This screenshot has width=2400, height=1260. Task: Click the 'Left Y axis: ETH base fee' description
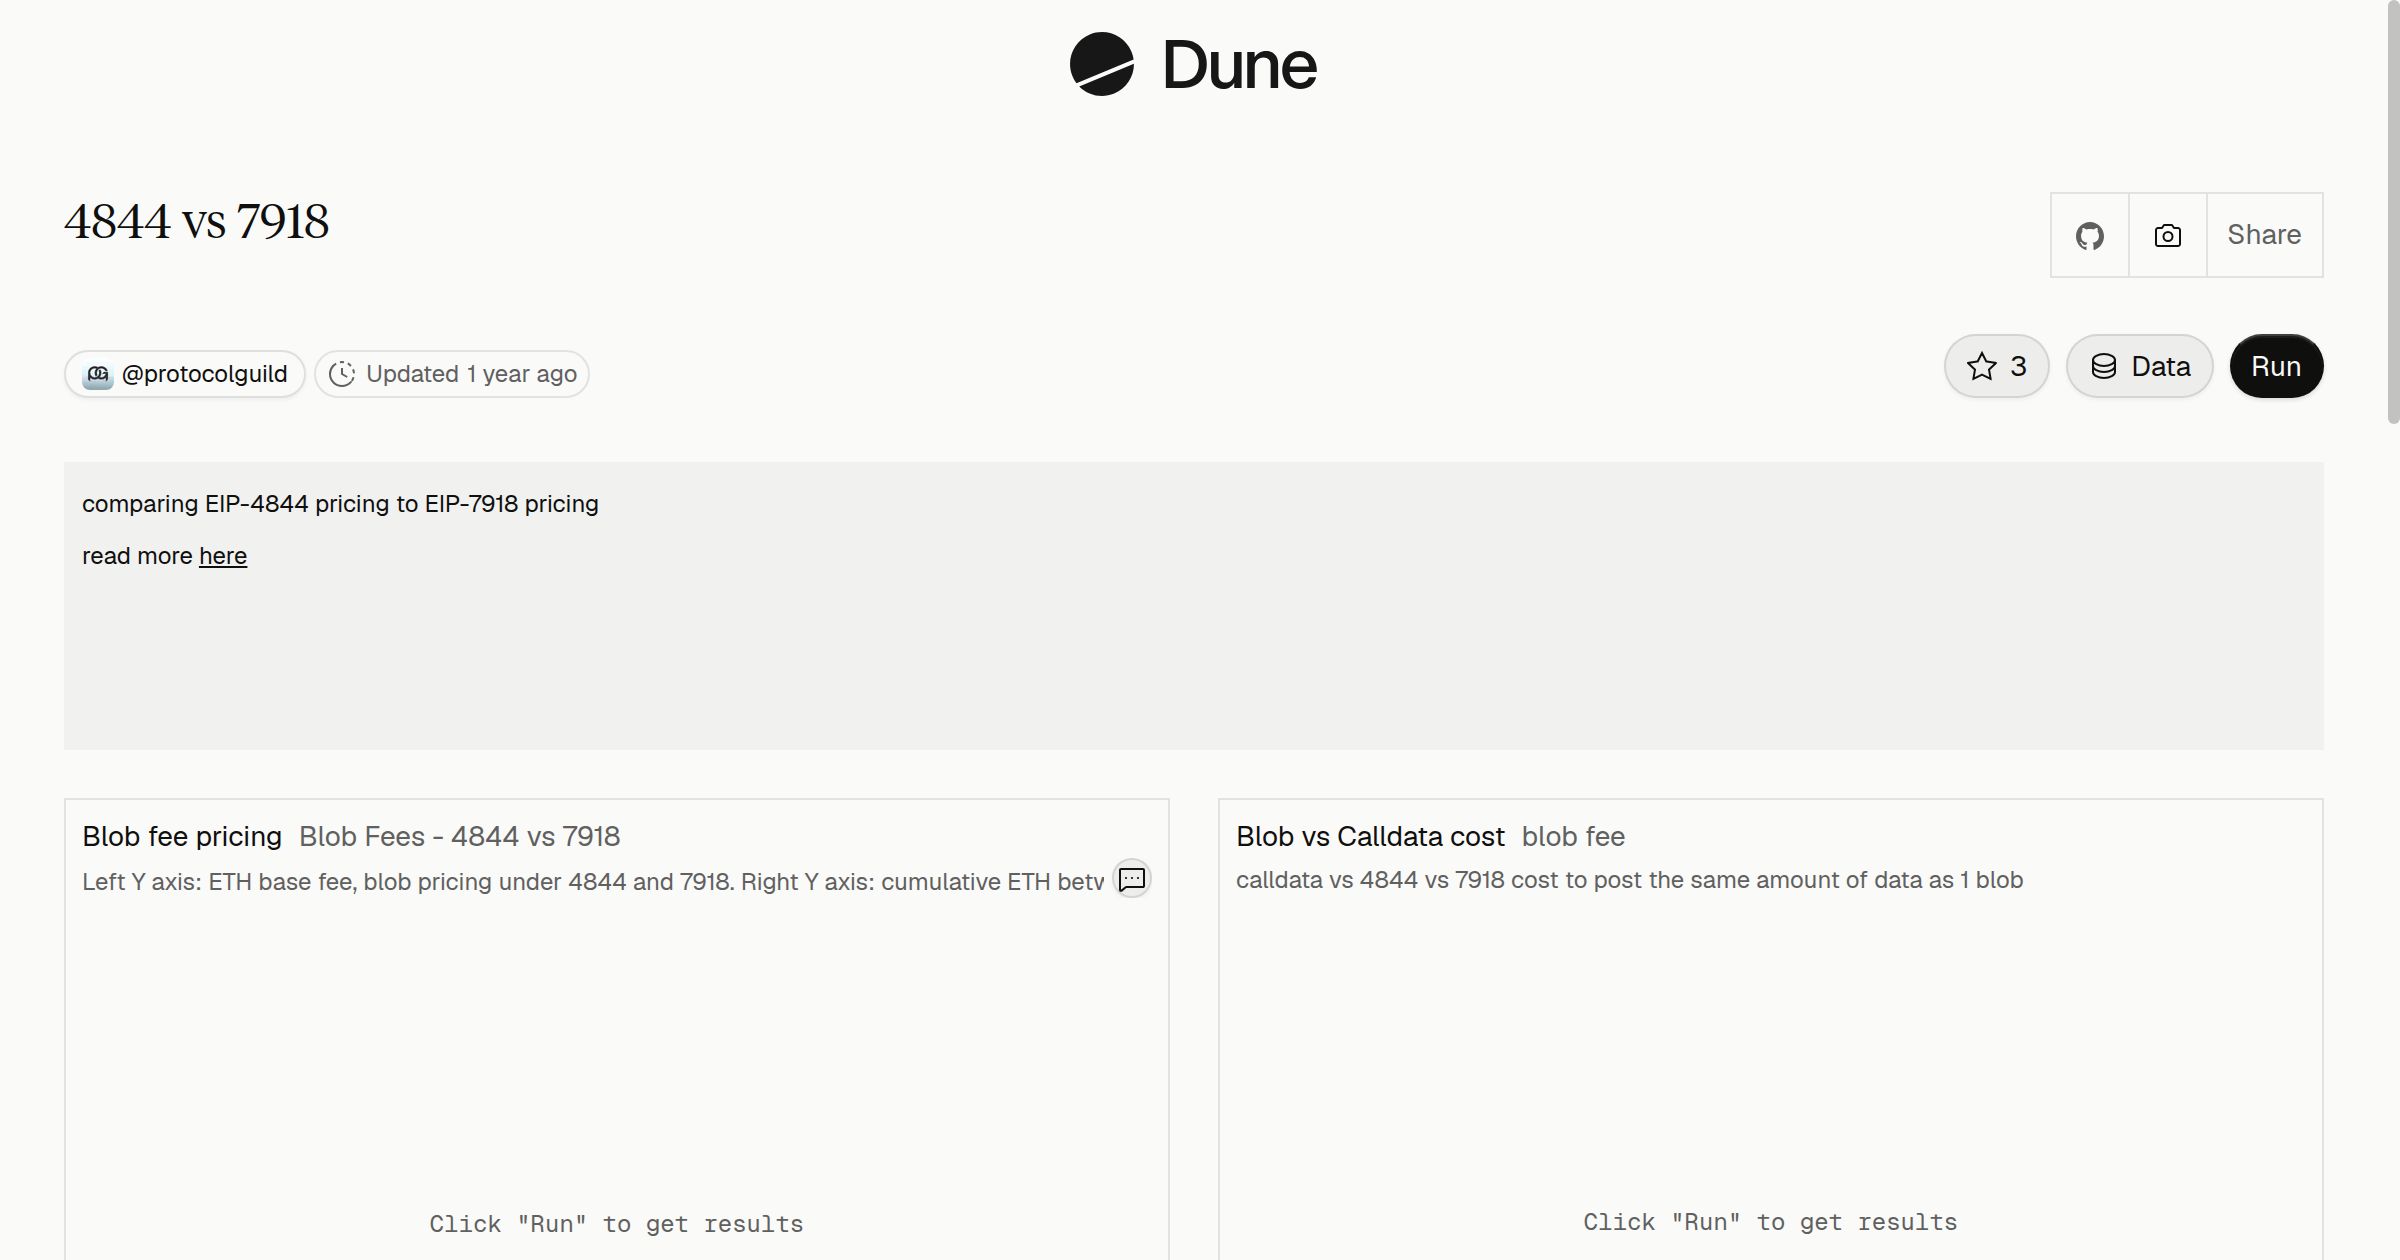click(593, 882)
